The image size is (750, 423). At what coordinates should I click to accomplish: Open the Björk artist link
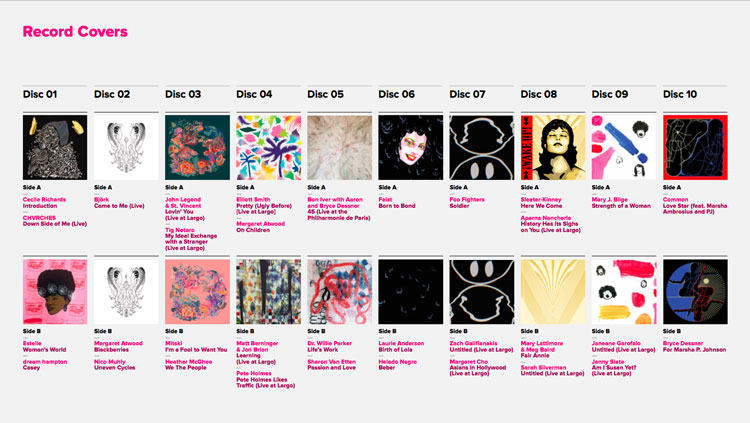[x=101, y=200]
